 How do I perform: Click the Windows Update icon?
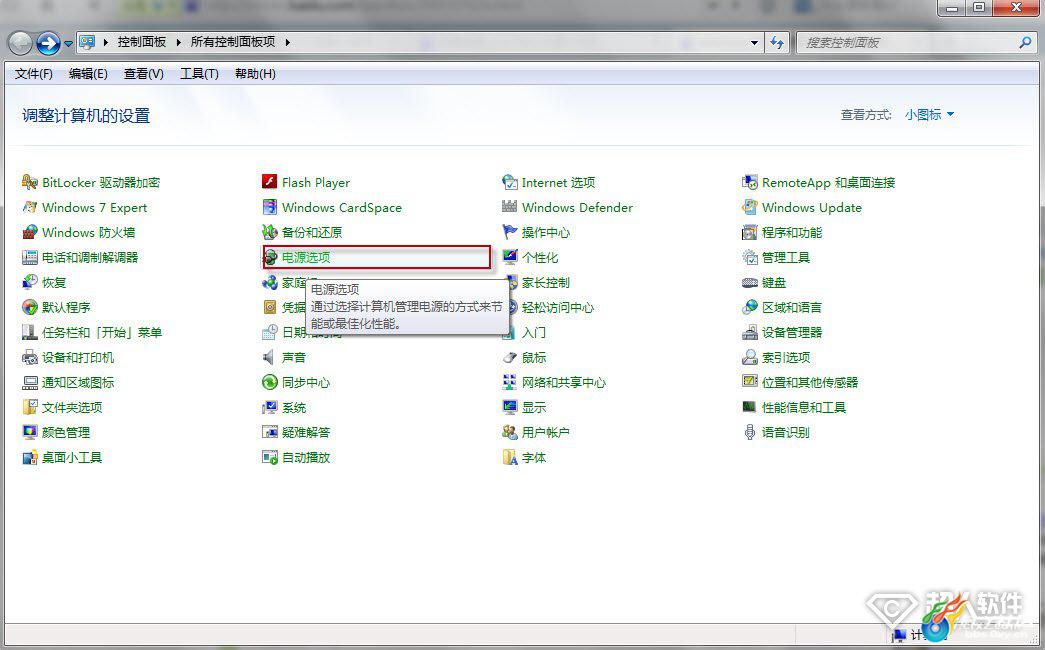point(749,207)
